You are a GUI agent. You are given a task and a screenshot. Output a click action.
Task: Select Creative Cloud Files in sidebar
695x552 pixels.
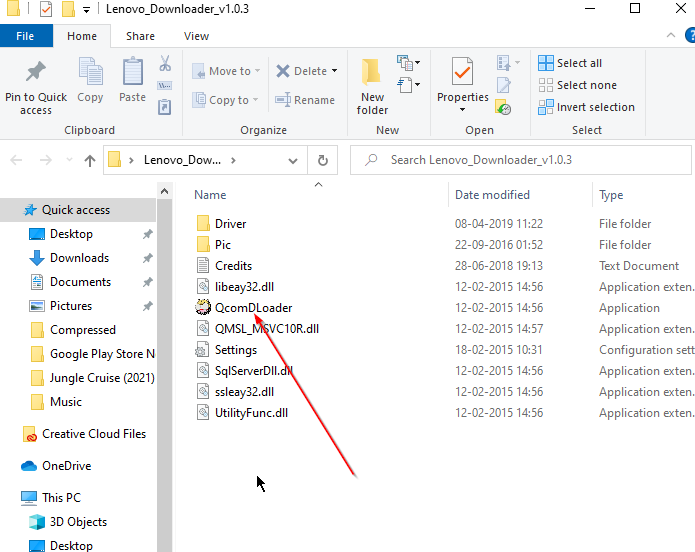(94, 434)
